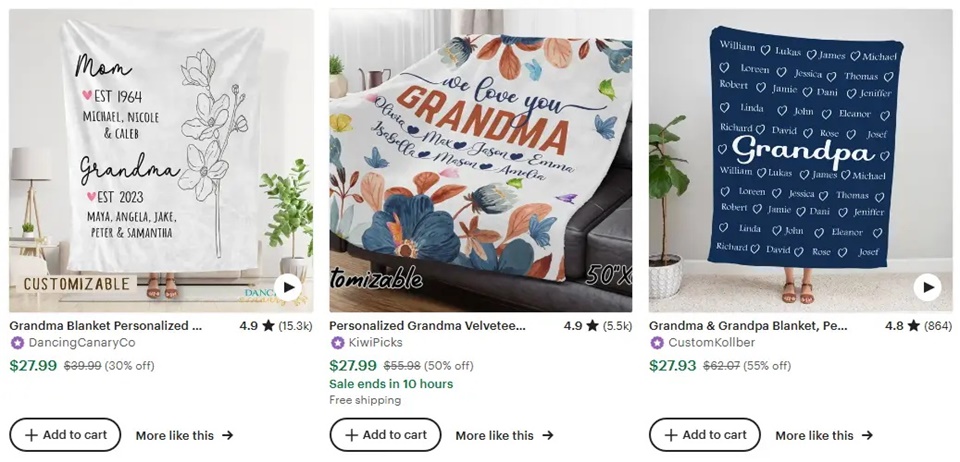Open More like this for DancingCanaryCo item
This screenshot has width=960, height=462.
pos(184,436)
